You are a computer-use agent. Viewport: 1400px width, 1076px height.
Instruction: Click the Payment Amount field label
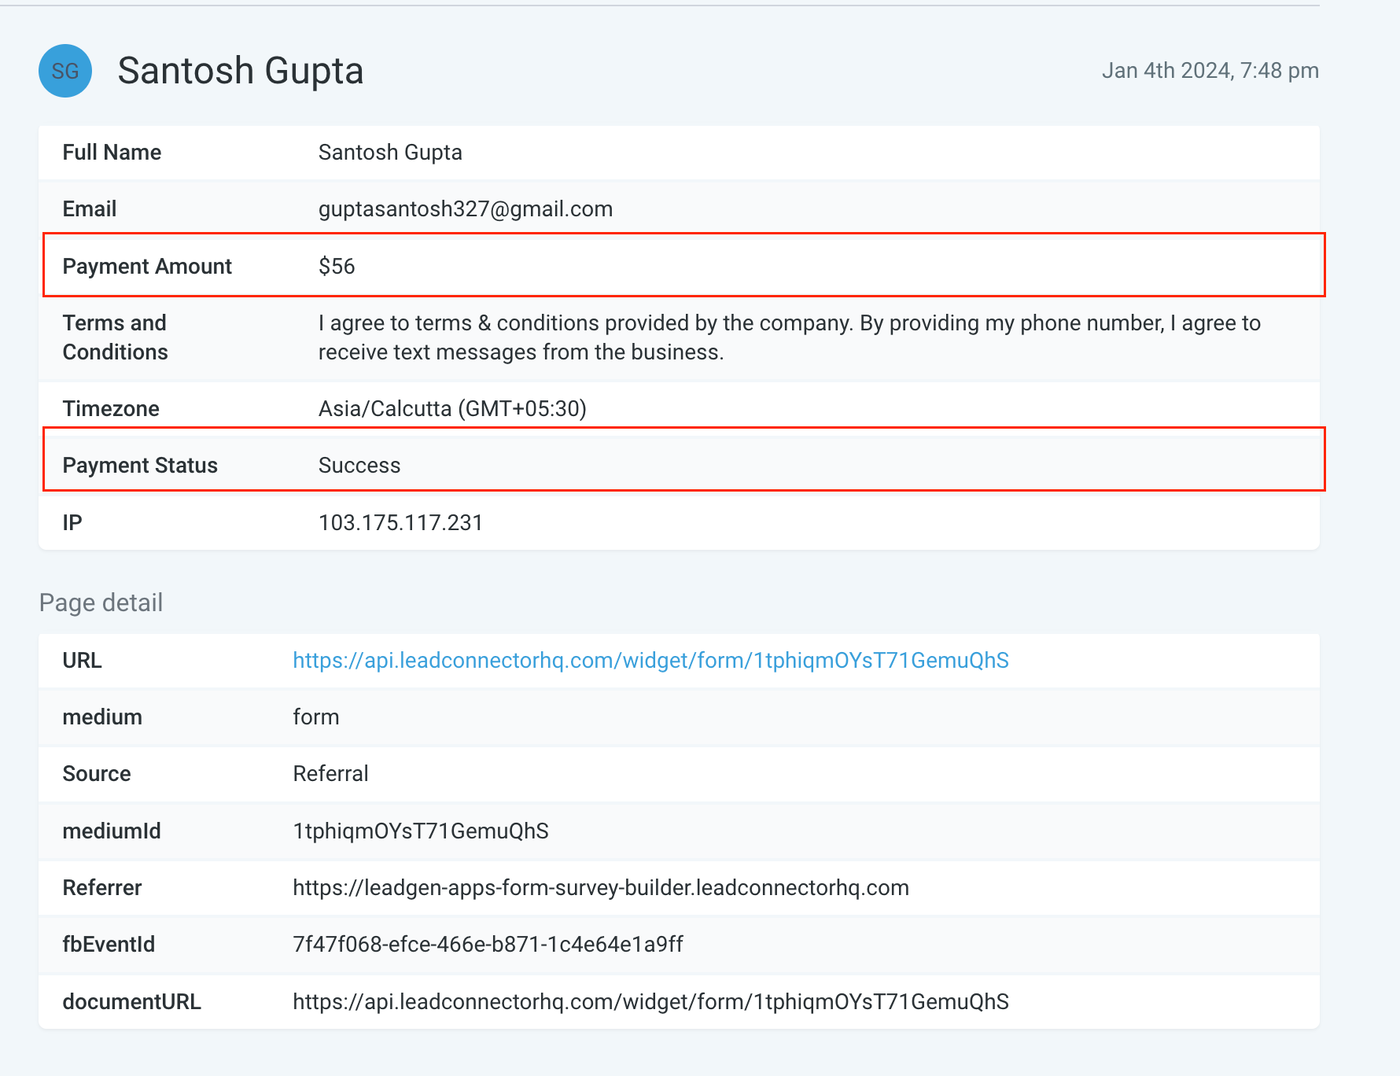(x=147, y=267)
